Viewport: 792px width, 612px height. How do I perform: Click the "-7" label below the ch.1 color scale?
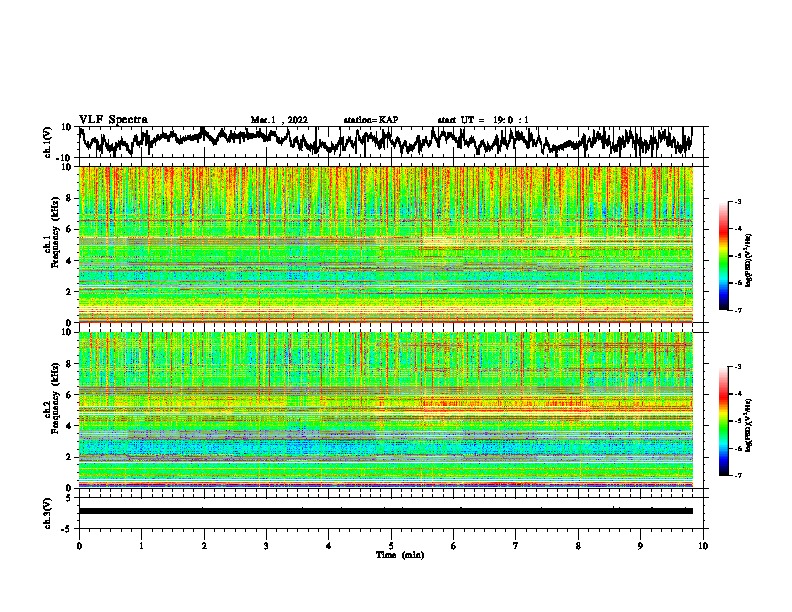pyautogui.click(x=738, y=311)
